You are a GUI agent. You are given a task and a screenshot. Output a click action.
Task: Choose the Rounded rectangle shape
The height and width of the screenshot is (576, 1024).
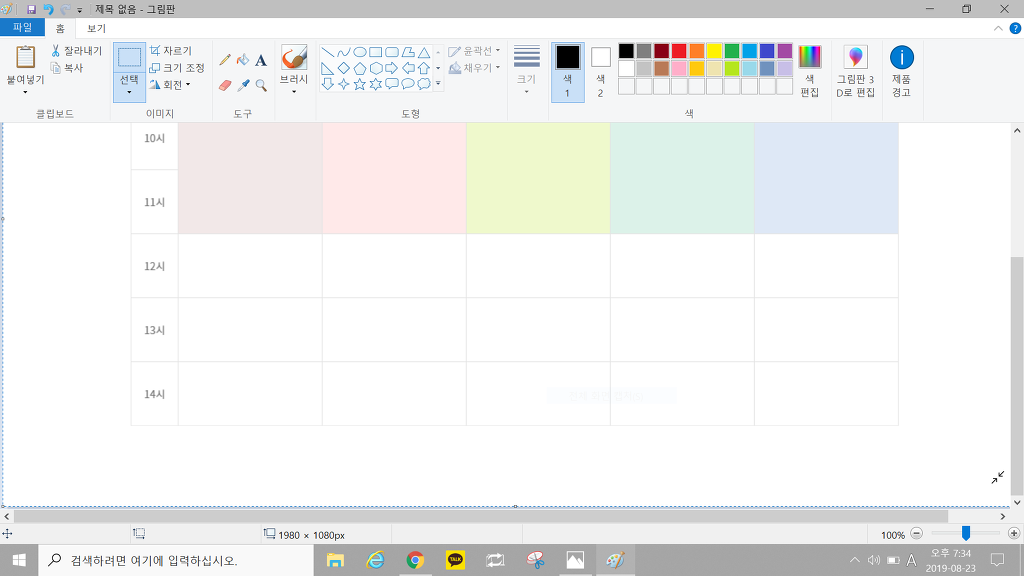click(x=392, y=52)
